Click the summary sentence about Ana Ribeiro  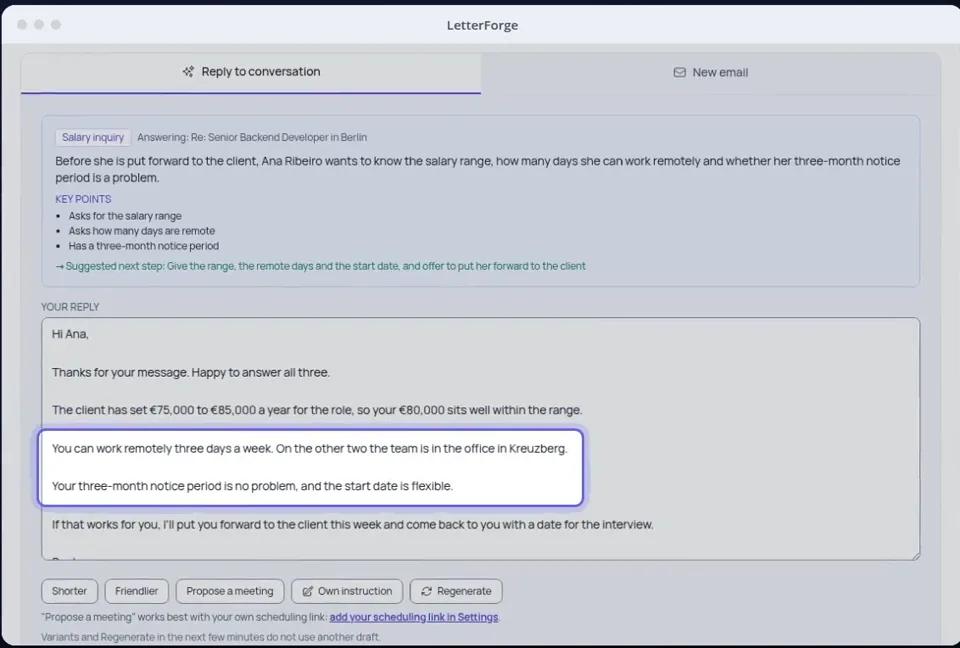pyautogui.click(x=478, y=169)
